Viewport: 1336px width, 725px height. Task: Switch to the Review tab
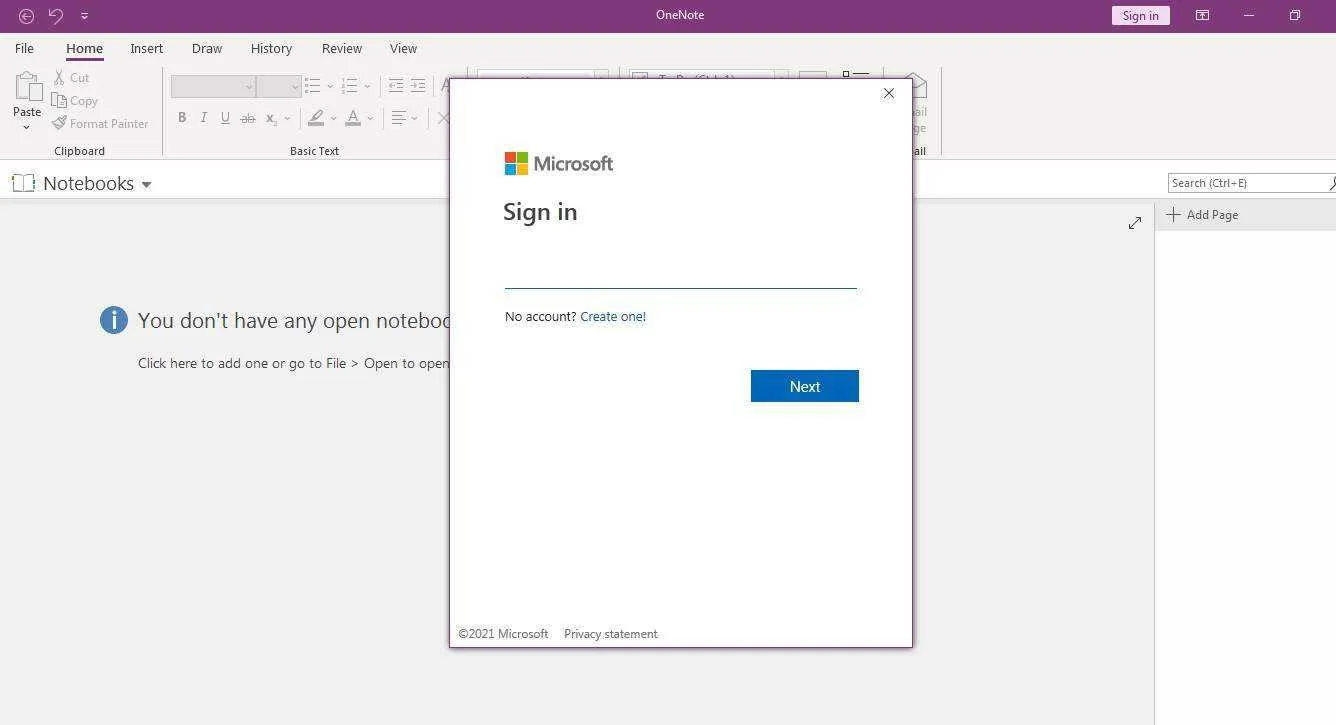pos(342,48)
